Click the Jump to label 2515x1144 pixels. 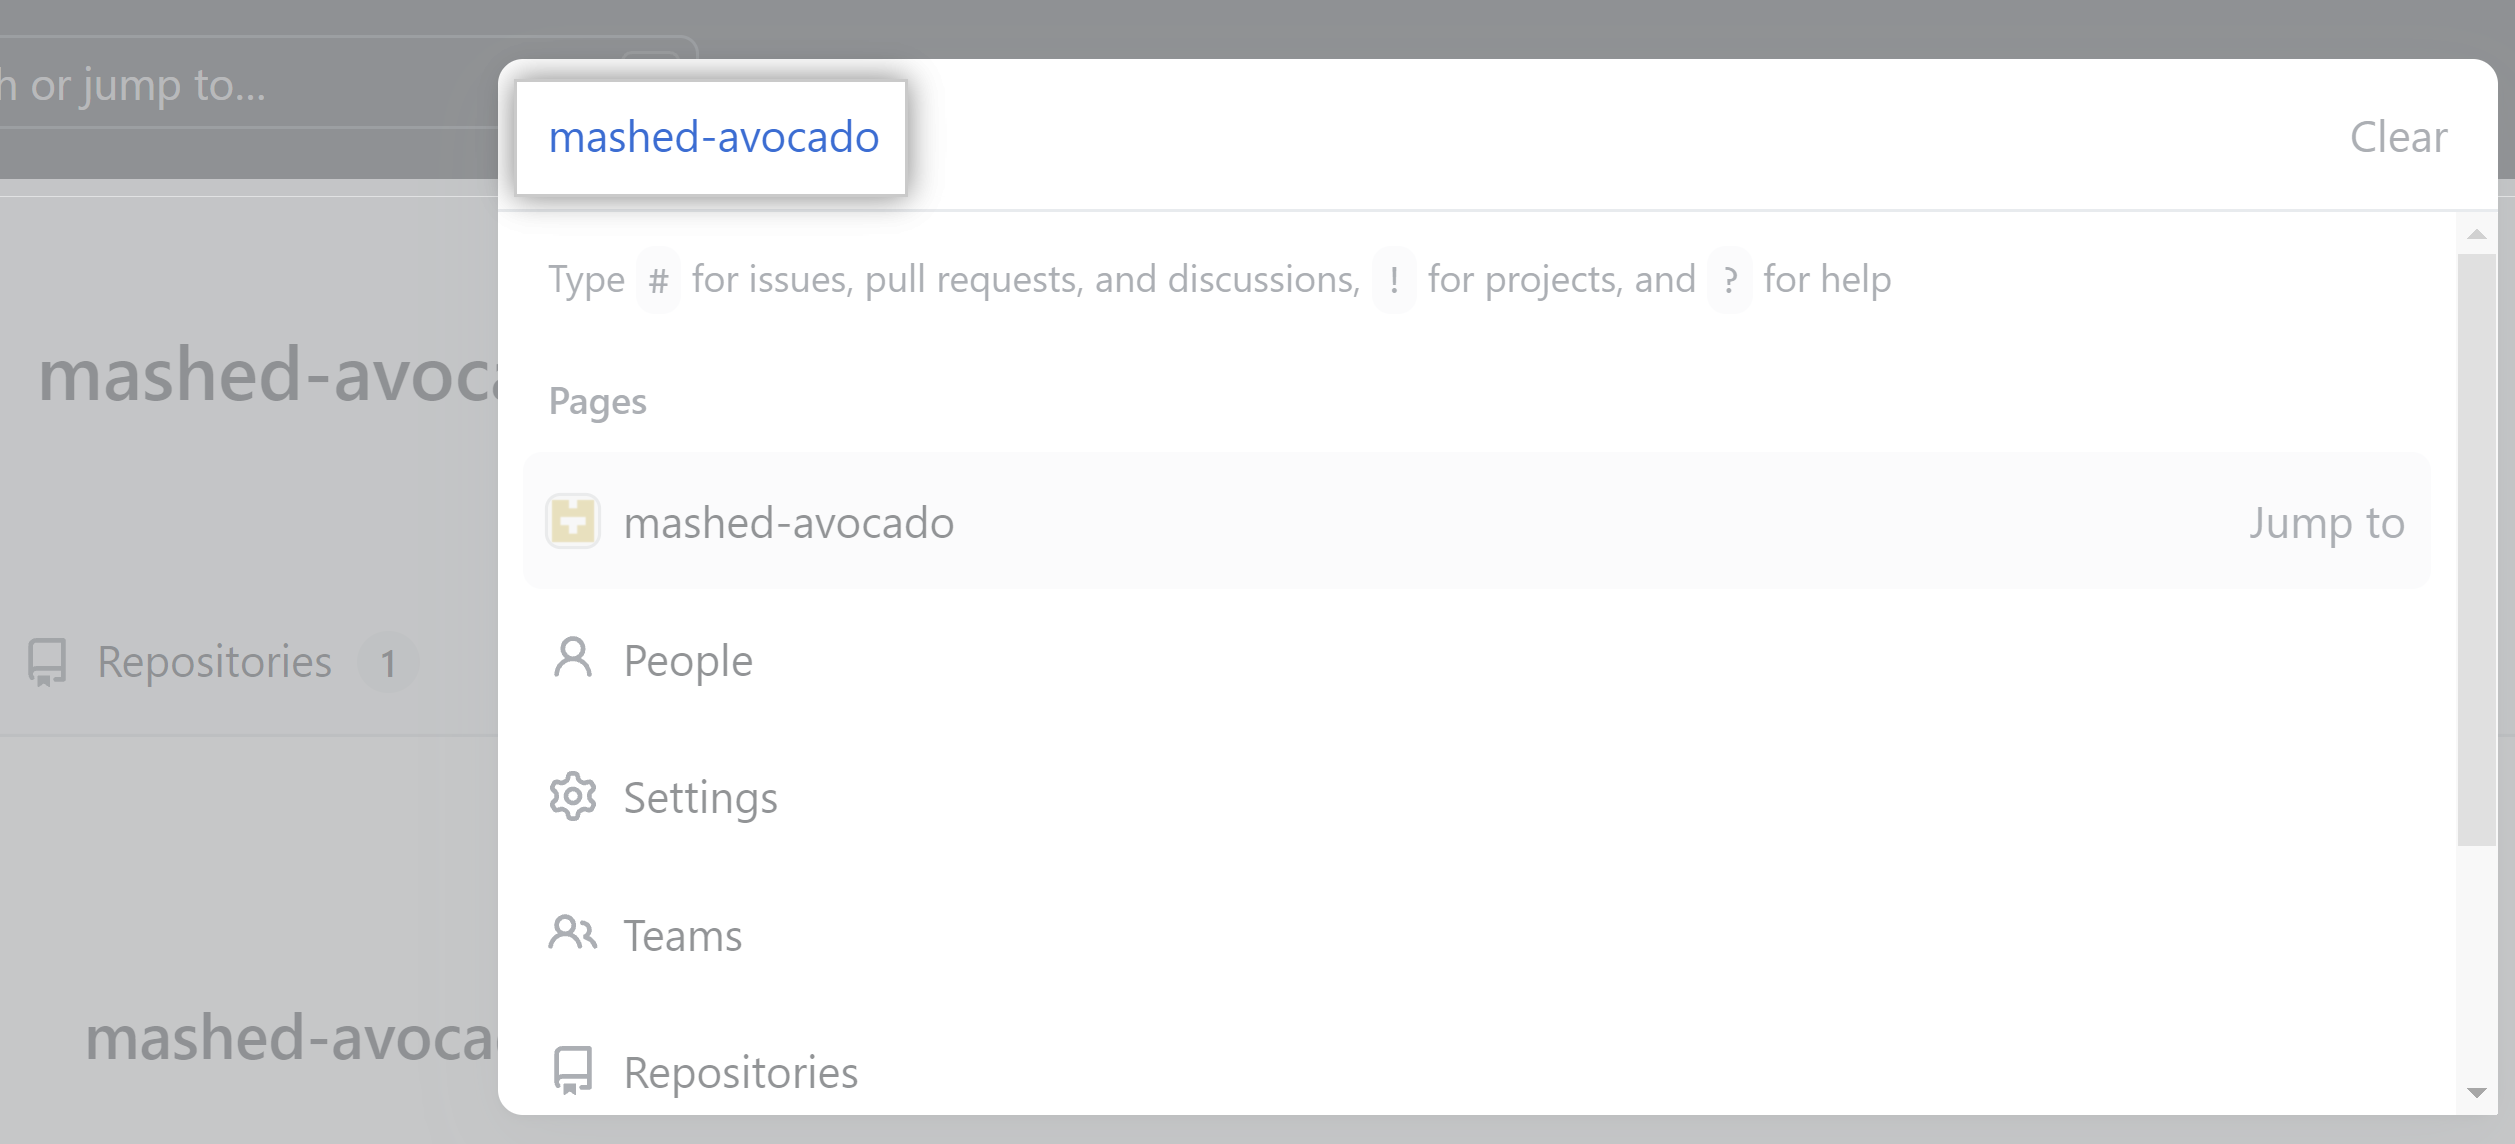2326,522
